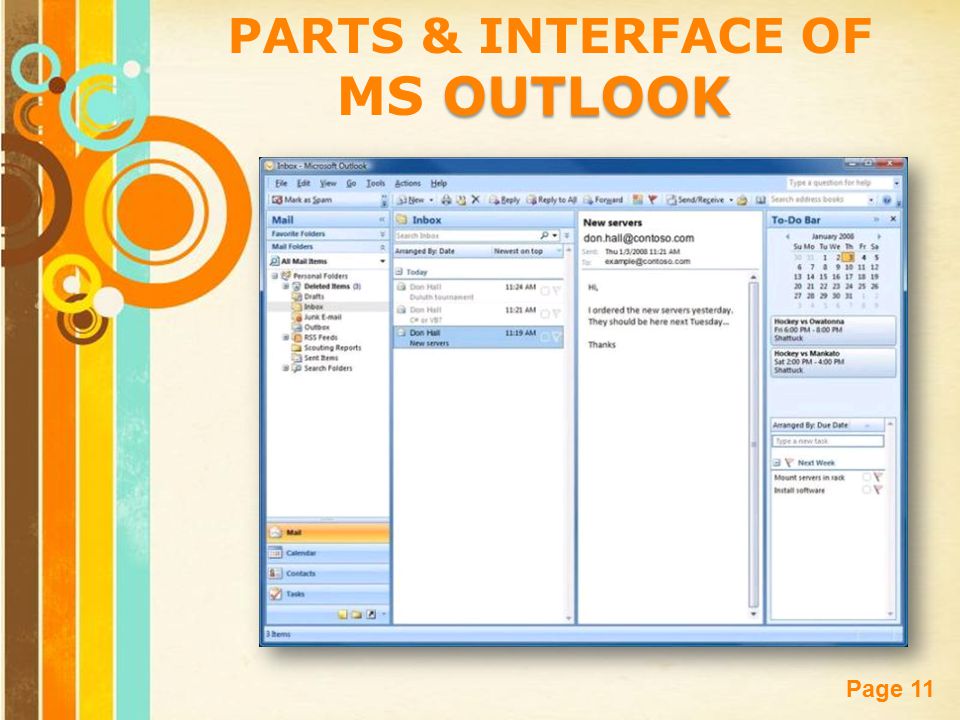The width and height of the screenshot is (960, 720).
Task: Open the New item dropdown arrow
Action: pos(431,200)
